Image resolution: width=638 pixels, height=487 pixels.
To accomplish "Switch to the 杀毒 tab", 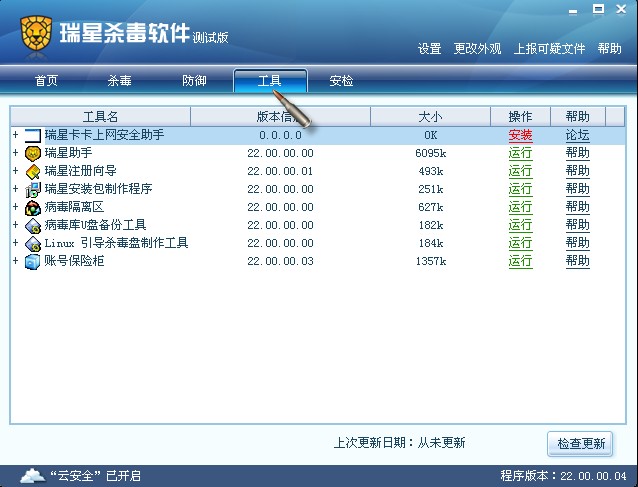I will point(120,81).
